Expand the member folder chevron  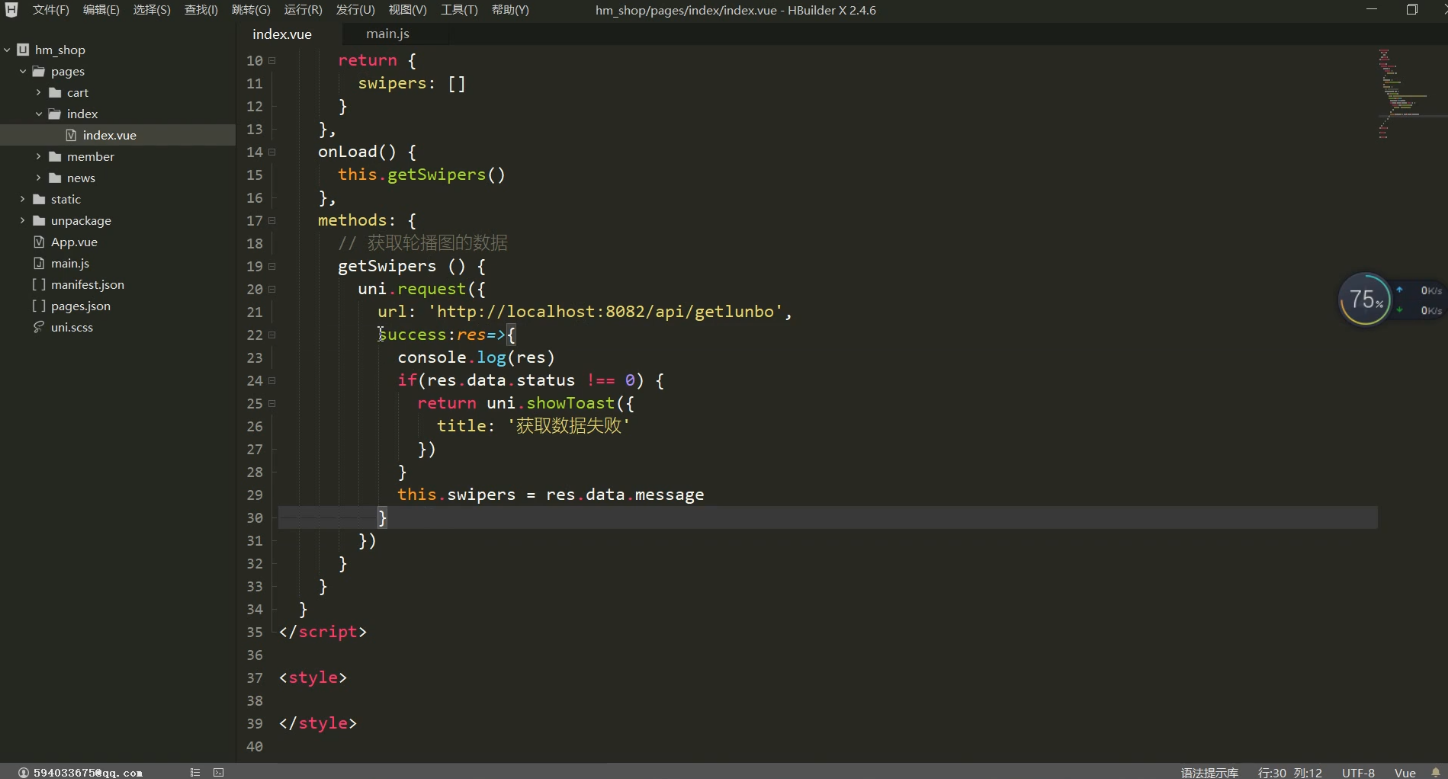(x=39, y=156)
